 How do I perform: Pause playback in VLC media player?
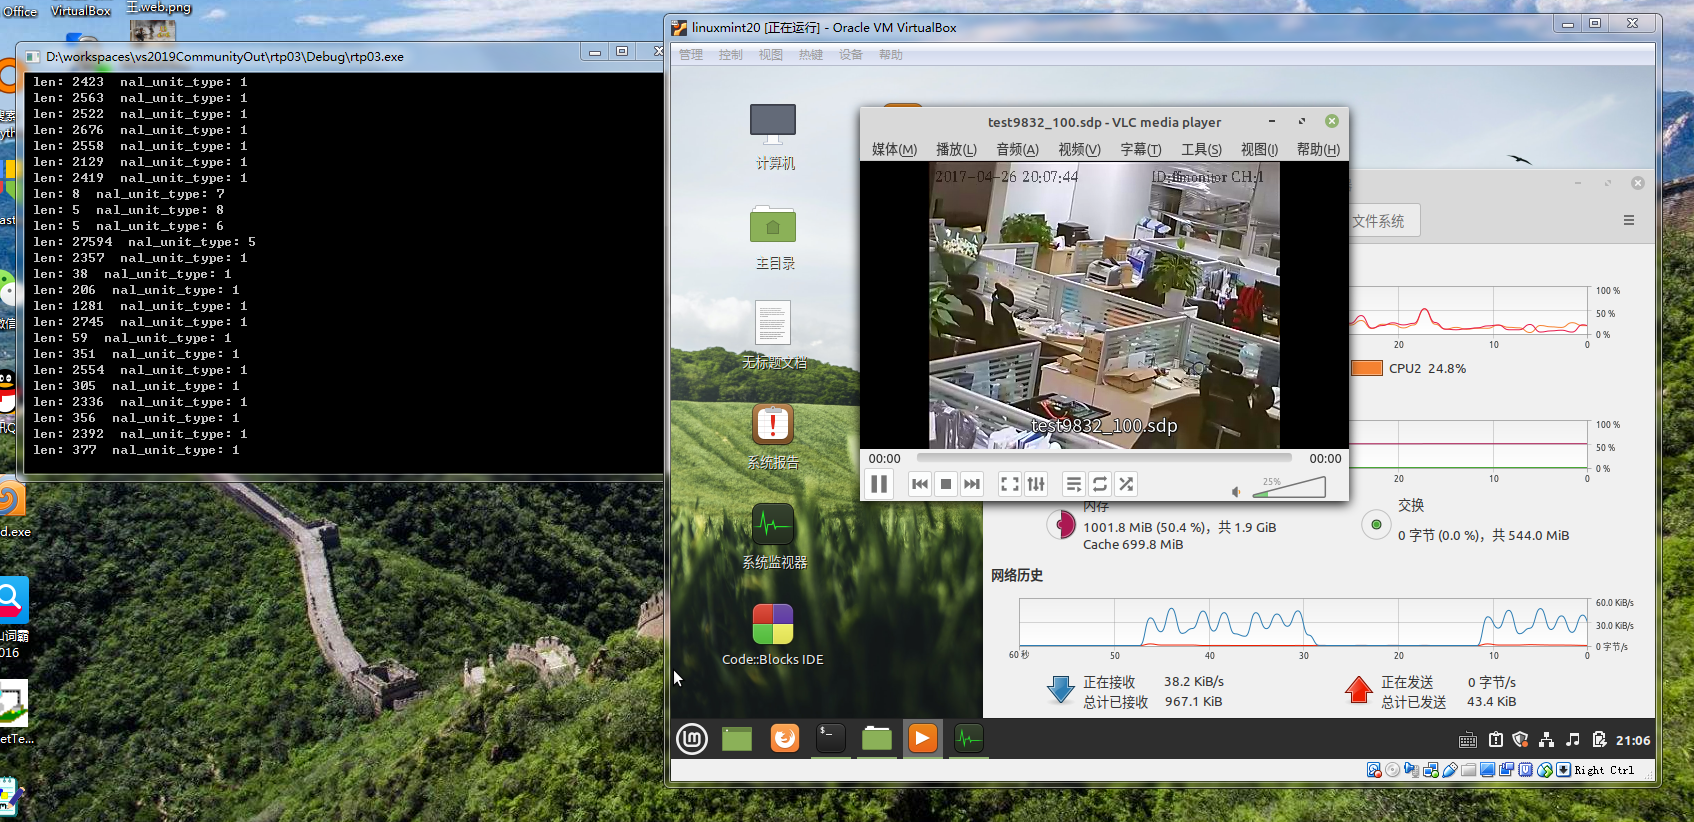click(879, 484)
